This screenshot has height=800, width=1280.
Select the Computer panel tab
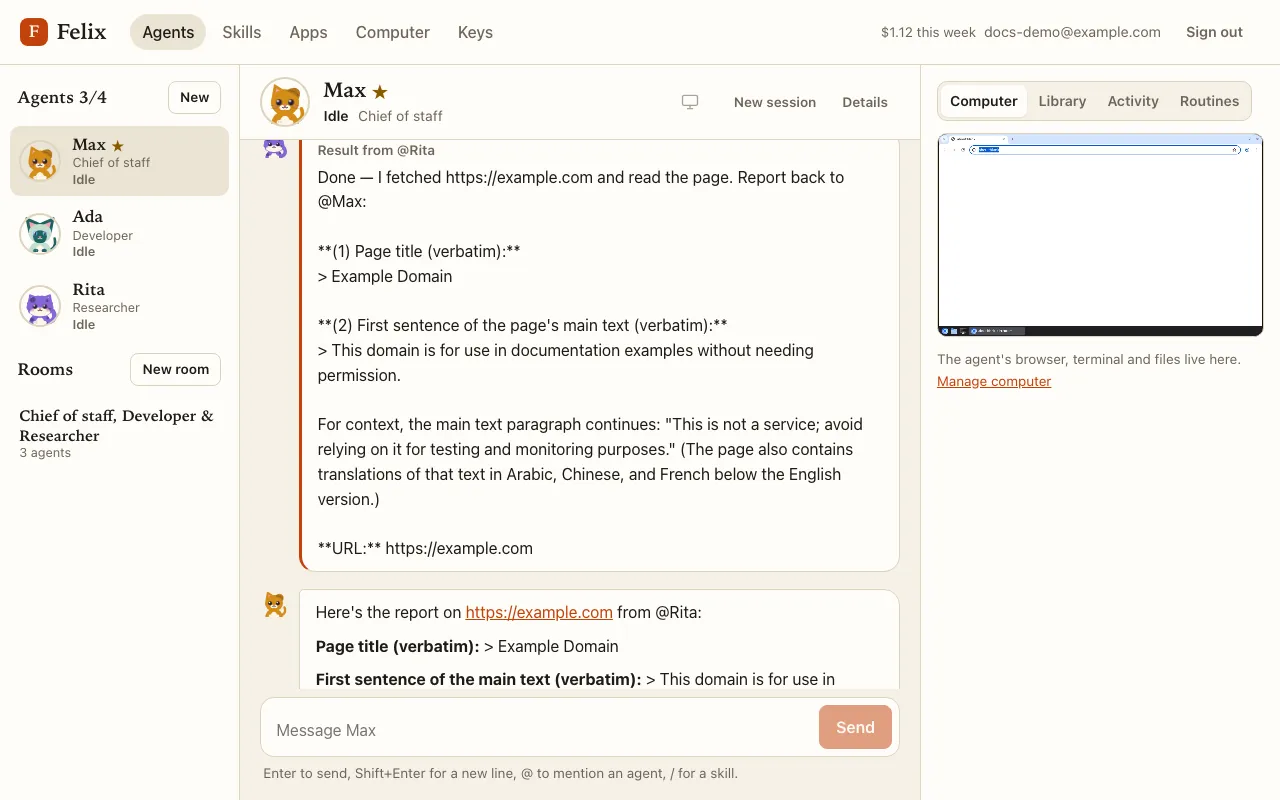point(984,101)
